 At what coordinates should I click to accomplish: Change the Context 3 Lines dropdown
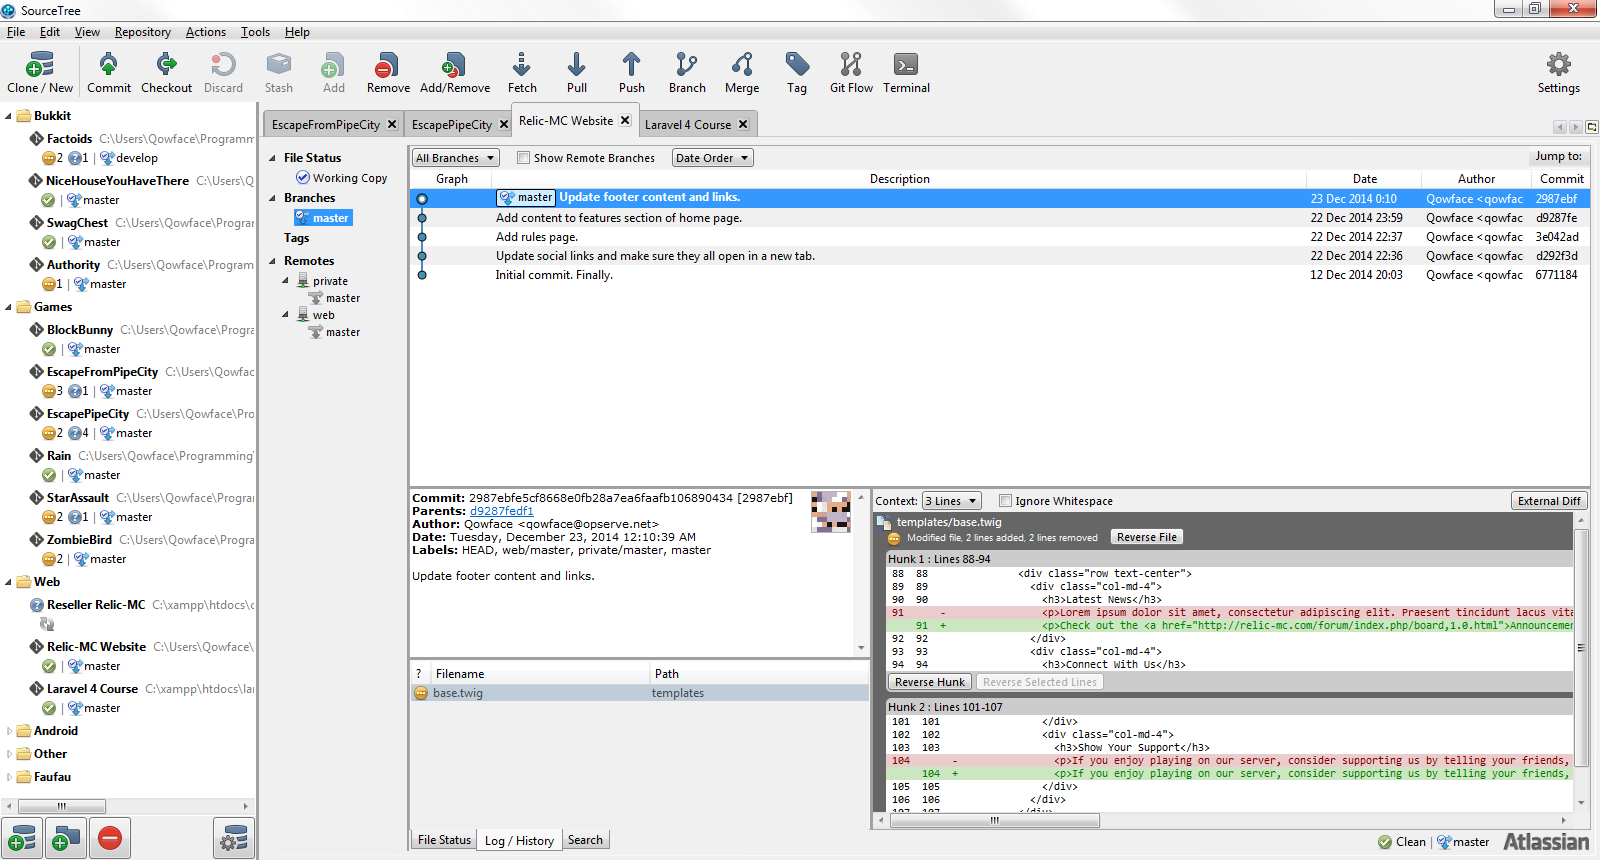[x=951, y=501]
